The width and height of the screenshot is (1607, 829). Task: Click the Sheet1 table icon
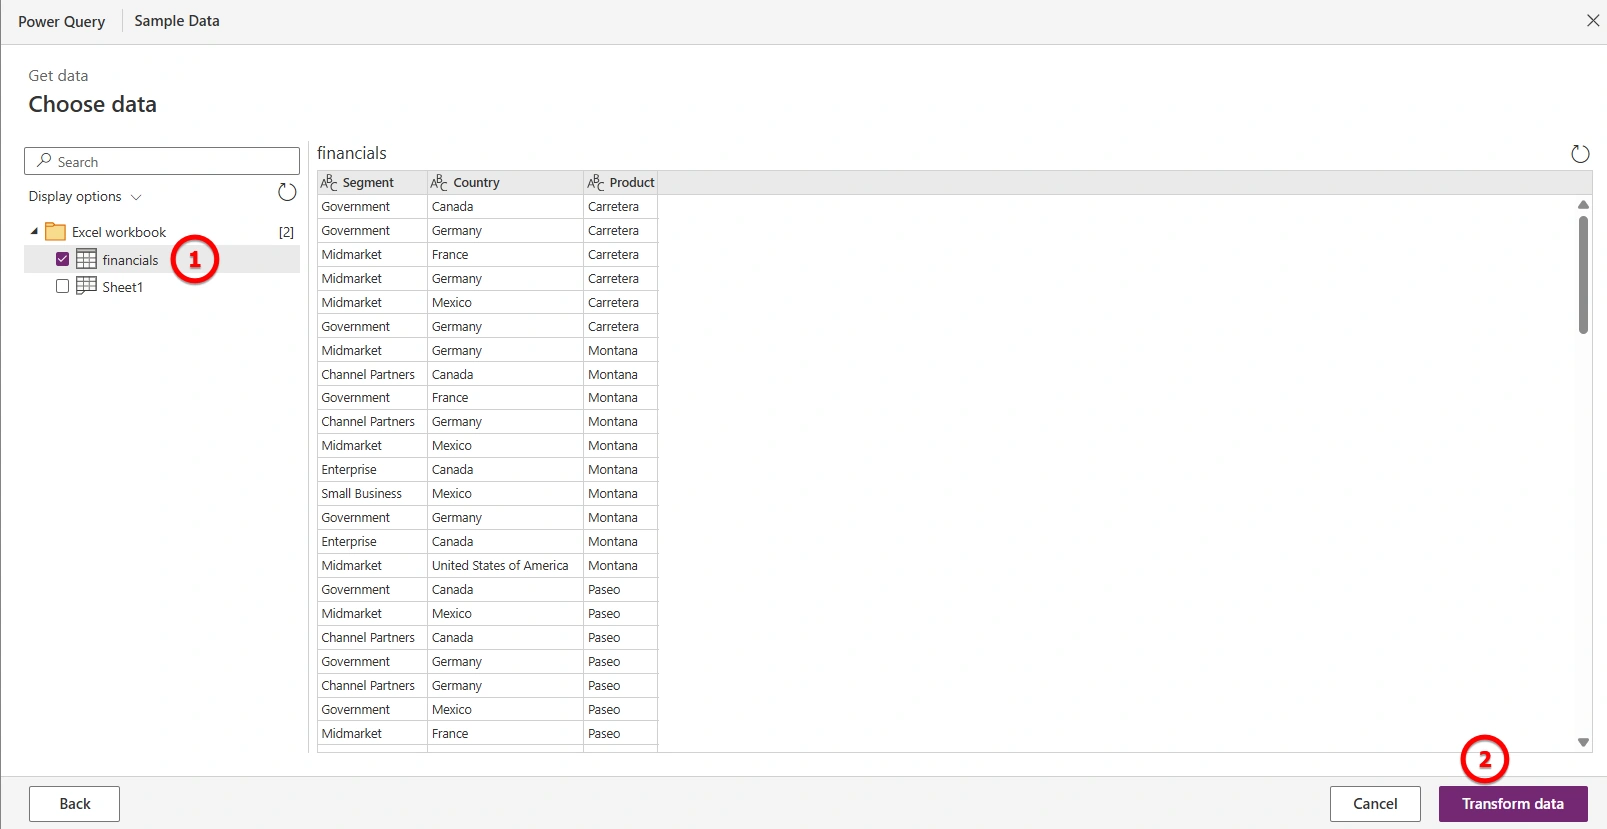click(x=87, y=286)
